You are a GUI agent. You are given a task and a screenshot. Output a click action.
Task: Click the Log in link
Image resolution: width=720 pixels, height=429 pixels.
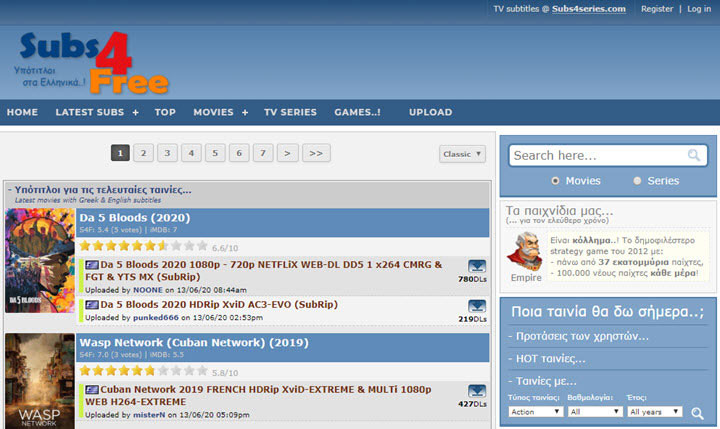click(x=699, y=9)
